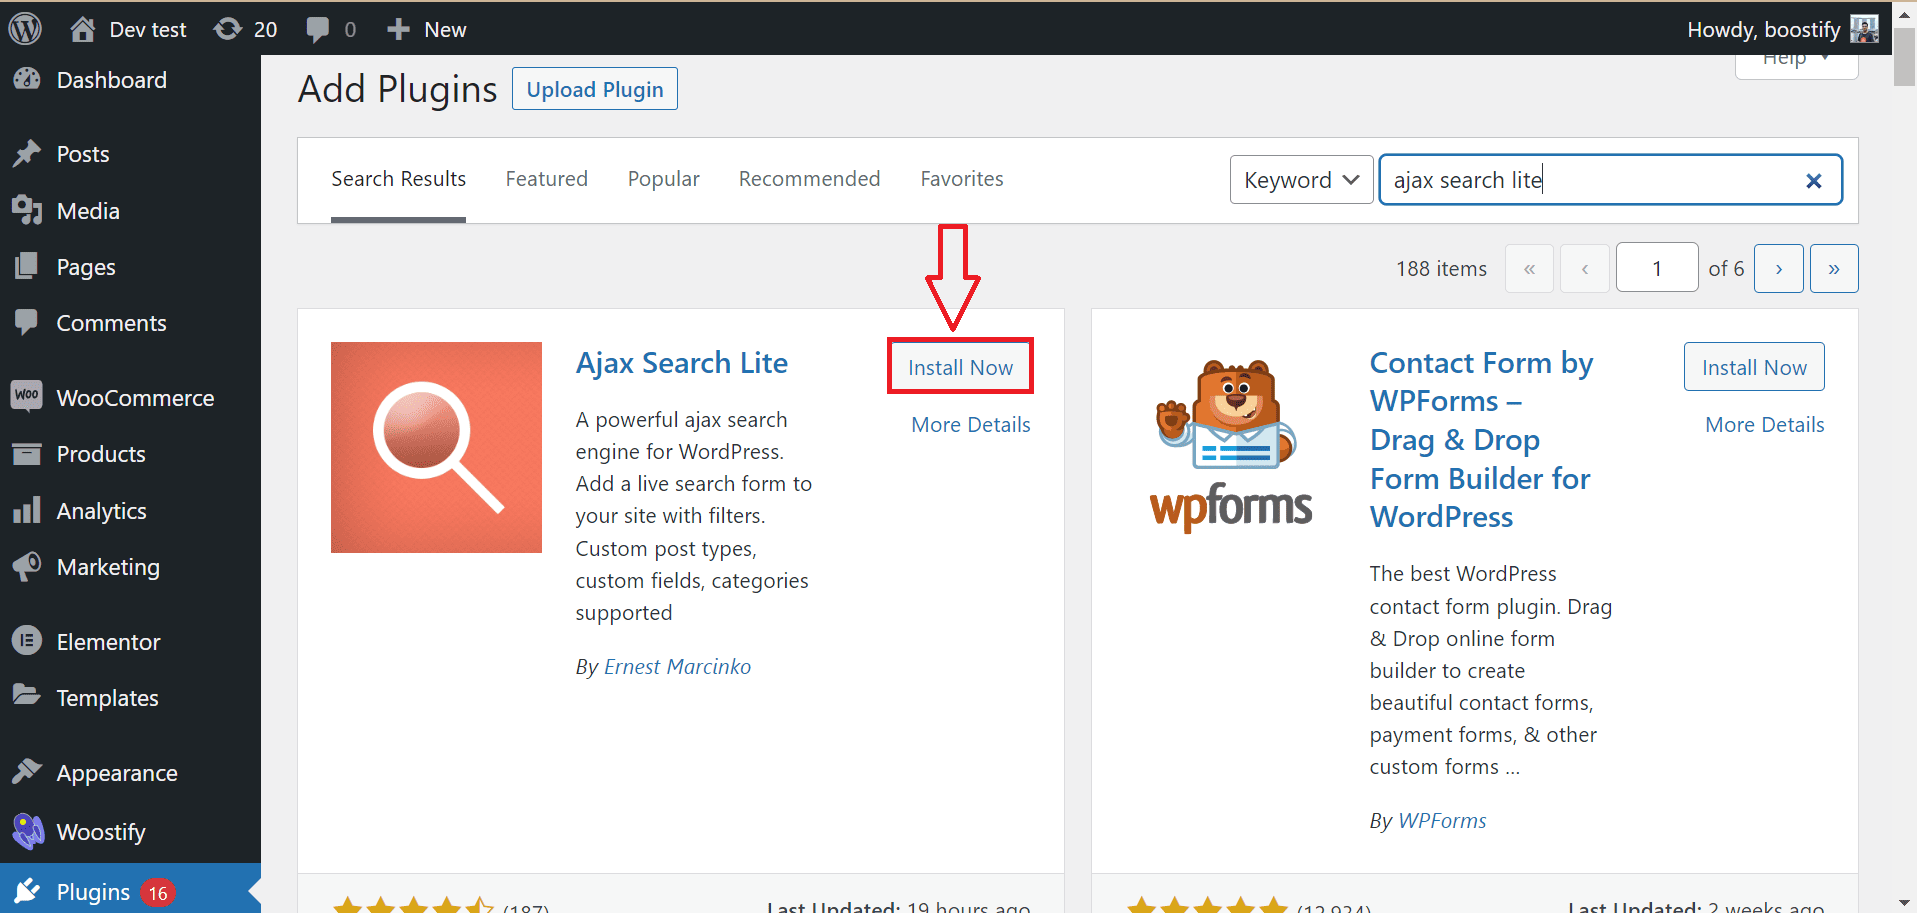Expand the Help panel tab

coord(1796,64)
